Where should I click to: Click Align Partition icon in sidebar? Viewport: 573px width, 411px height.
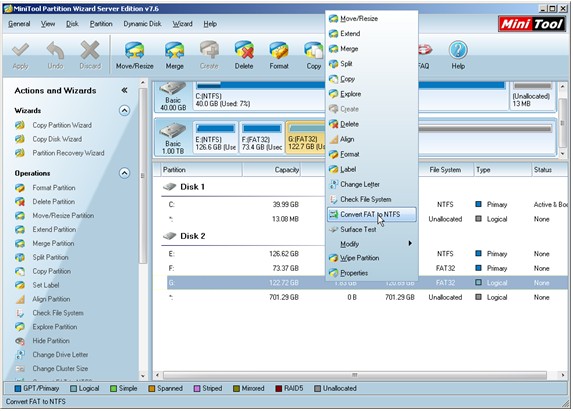click(x=20, y=299)
